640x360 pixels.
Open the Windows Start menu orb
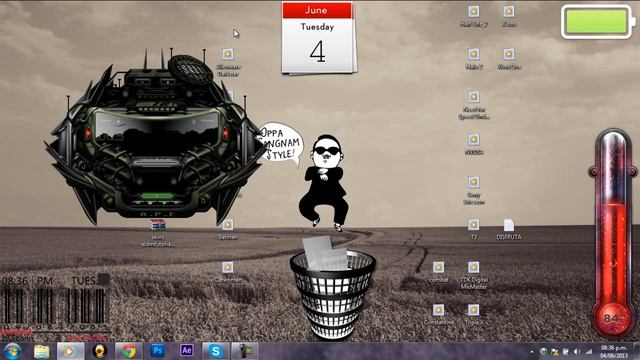[x=12, y=351]
